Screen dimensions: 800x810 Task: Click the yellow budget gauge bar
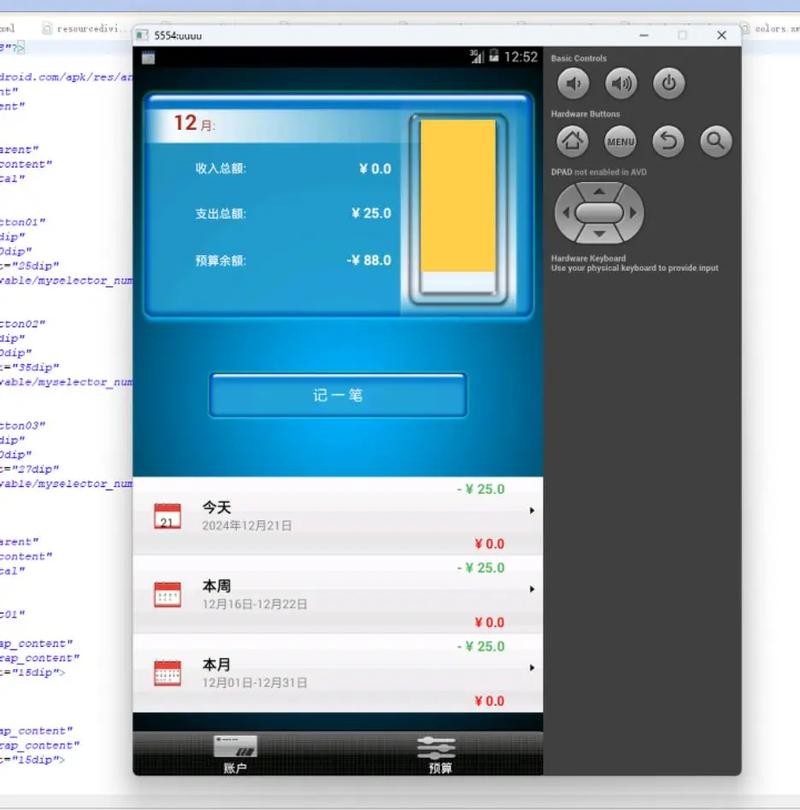coord(455,195)
